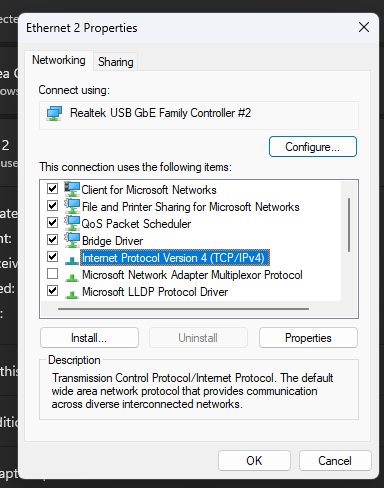This screenshot has width=384, height=488.
Task: Open Configure for the Realtek adapter
Action: point(313,146)
